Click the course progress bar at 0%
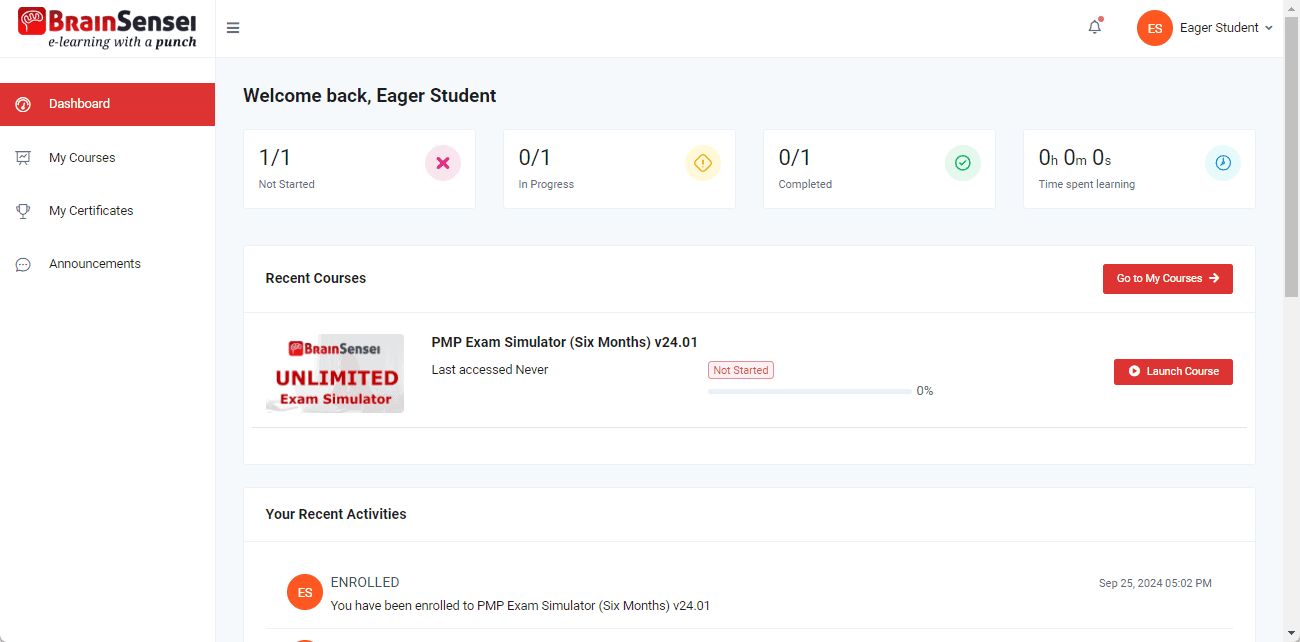Image resolution: width=1300 pixels, height=642 pixels. [810, 391]
